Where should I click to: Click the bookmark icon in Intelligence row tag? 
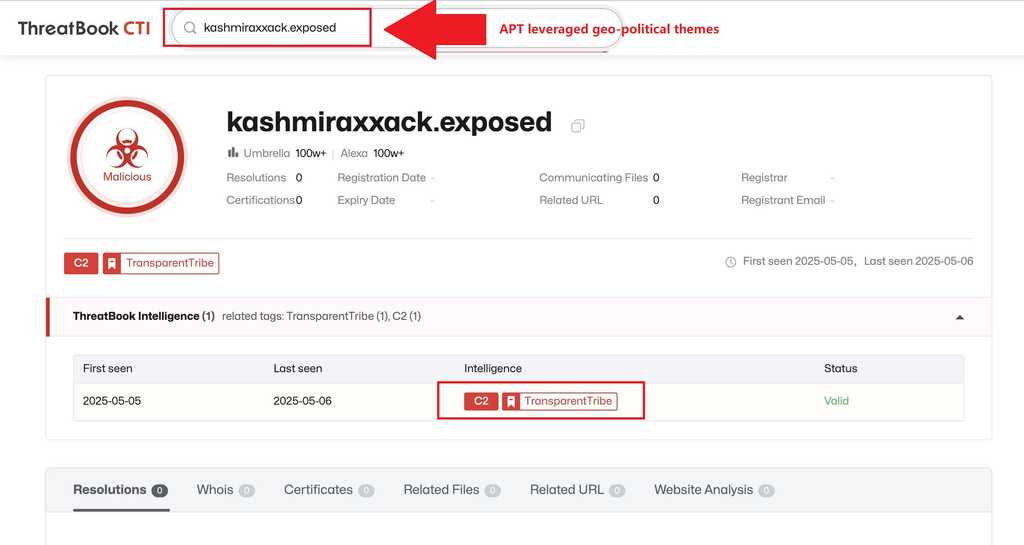pyautogui.click(x=511, y=401)
